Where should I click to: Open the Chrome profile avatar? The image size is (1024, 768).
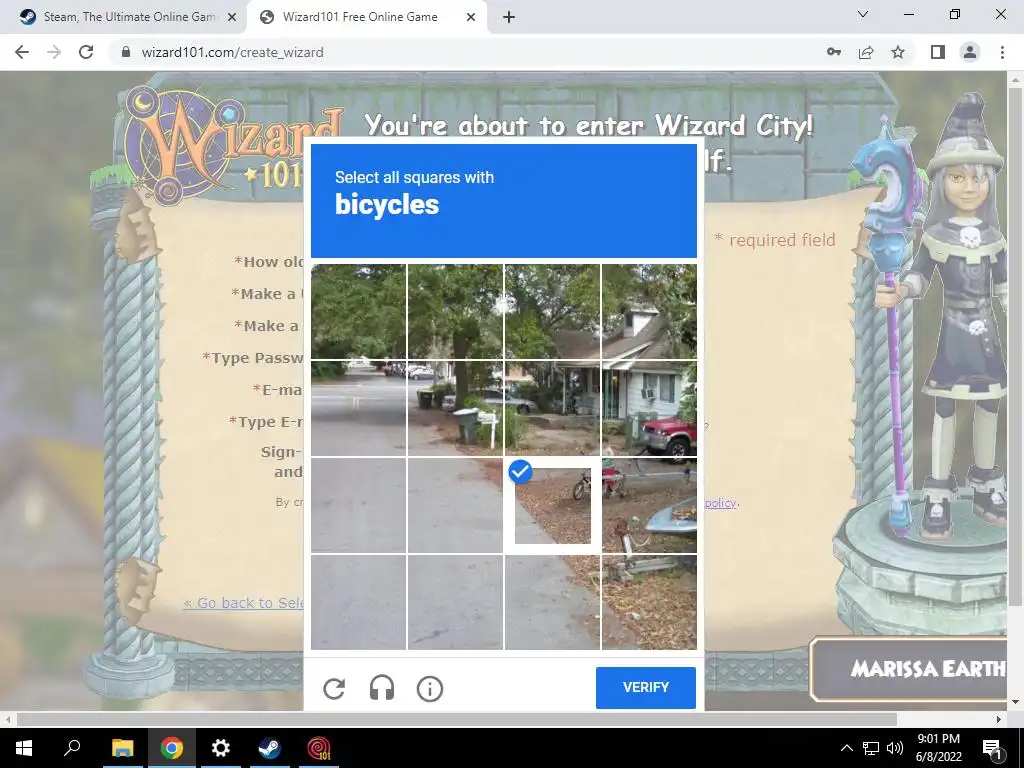coord(970,52)
